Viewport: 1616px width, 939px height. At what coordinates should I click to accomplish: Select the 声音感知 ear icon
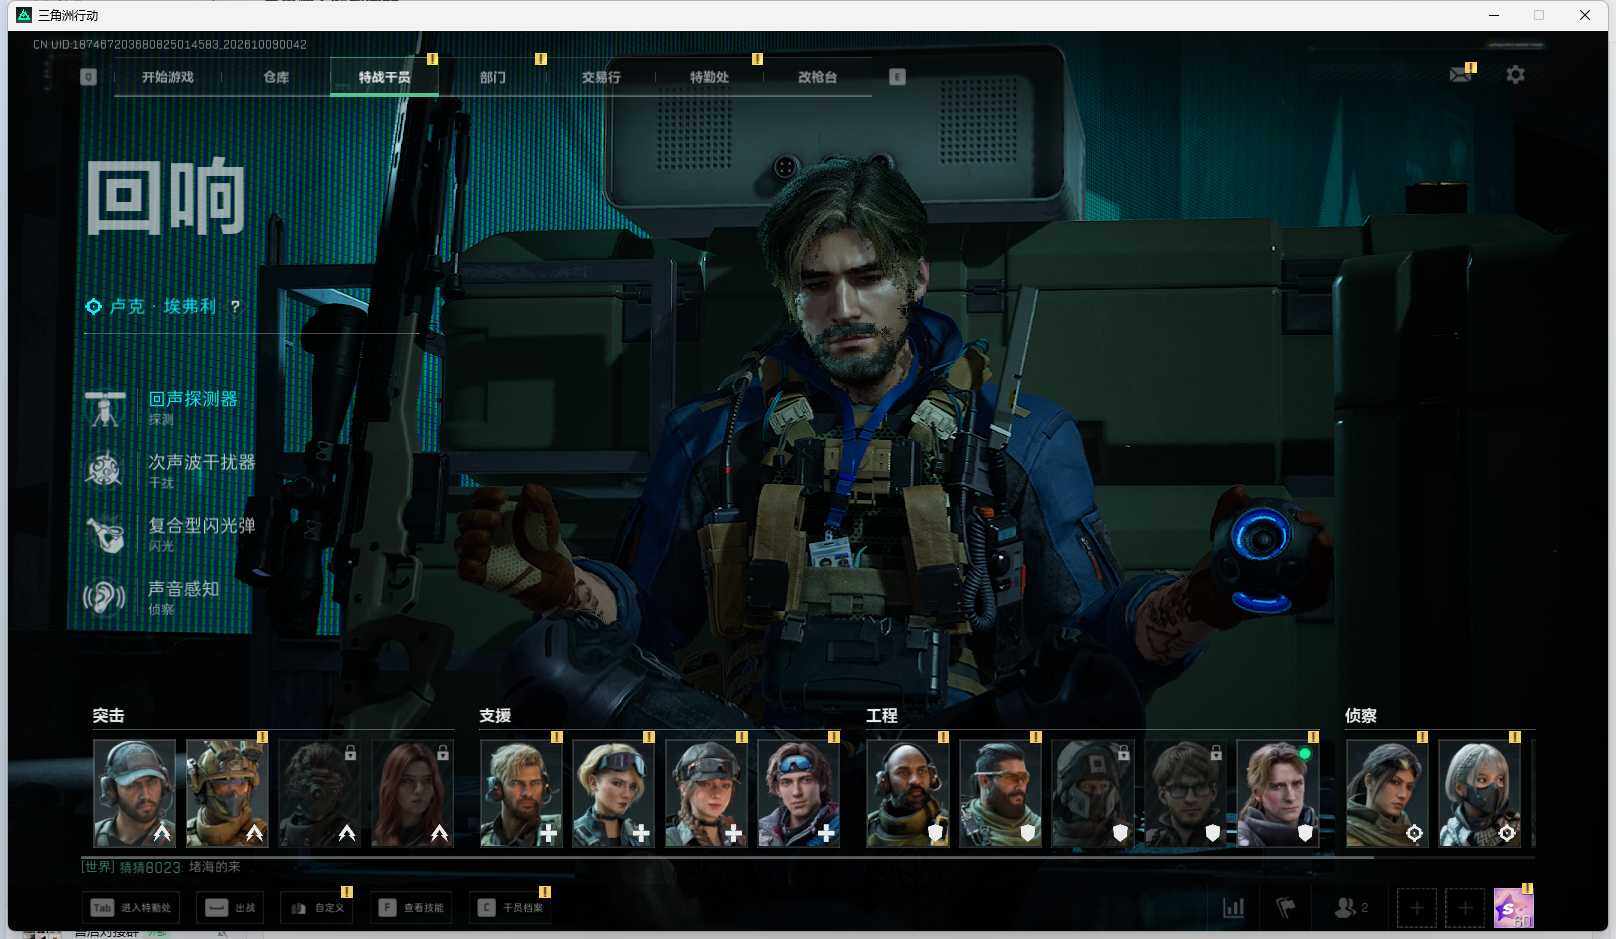[104, 597]
